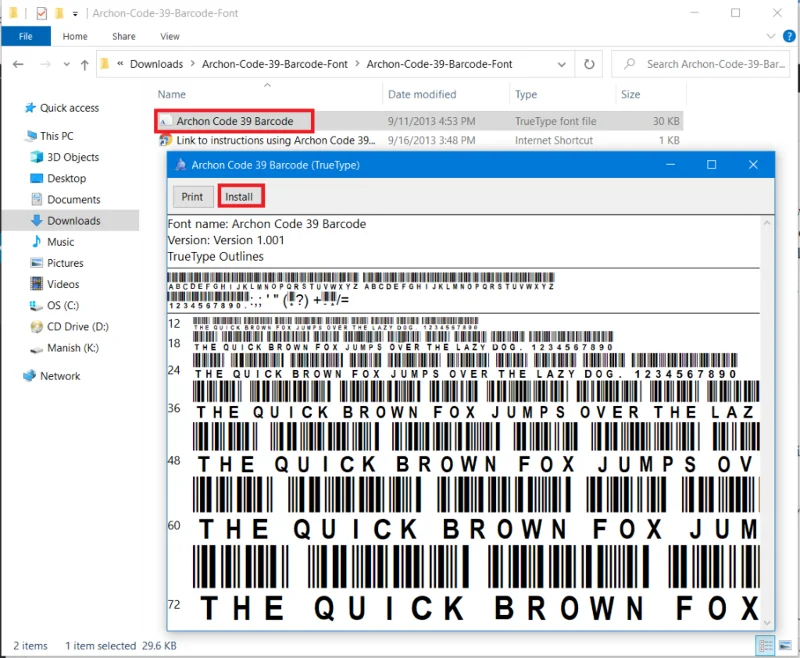The height and width of the screenshot is (658, 800).
Task: Open Pictures folder in sidebar
Action: 65,263
